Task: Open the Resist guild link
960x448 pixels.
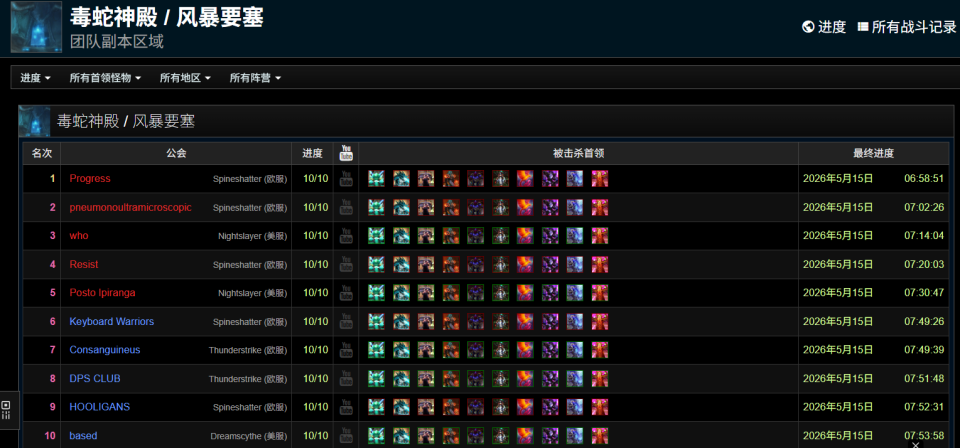Action: coord(84,264)
